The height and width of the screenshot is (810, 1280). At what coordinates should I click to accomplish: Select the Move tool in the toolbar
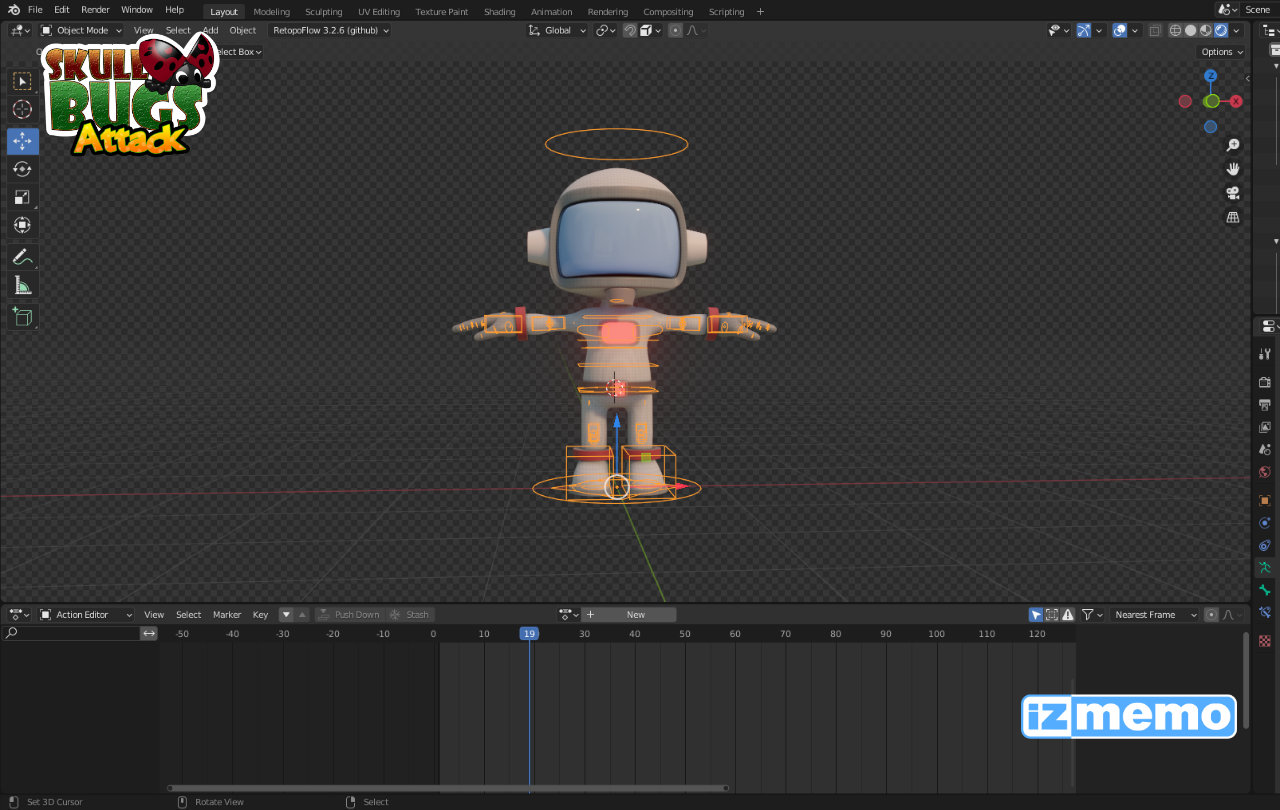(x=22, y=141)
